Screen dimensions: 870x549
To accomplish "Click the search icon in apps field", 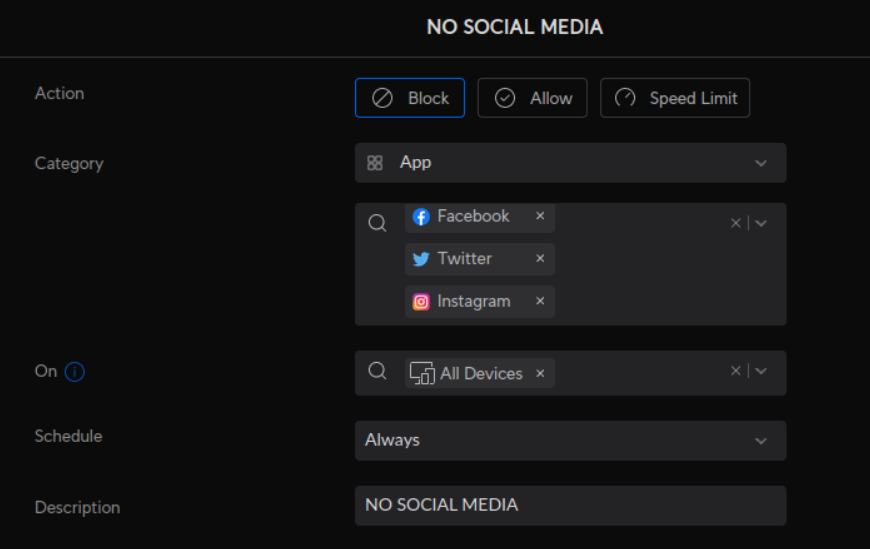I will click(x=377, y=223).
